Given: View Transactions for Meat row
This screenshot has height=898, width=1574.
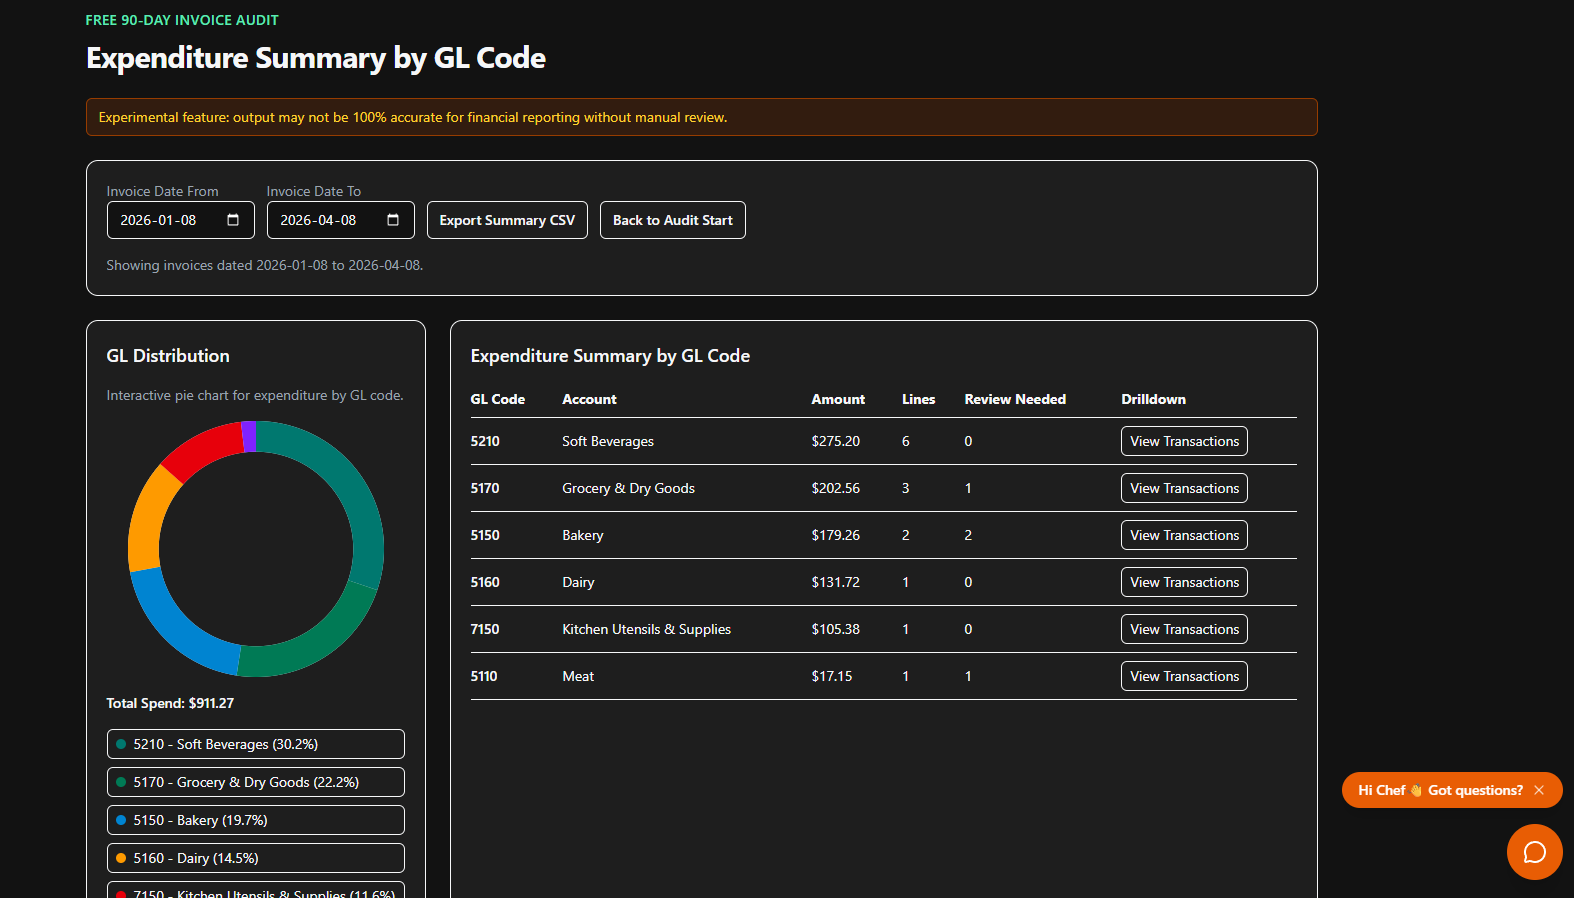Looking at the screenshot, I should tap(1184, 676).
